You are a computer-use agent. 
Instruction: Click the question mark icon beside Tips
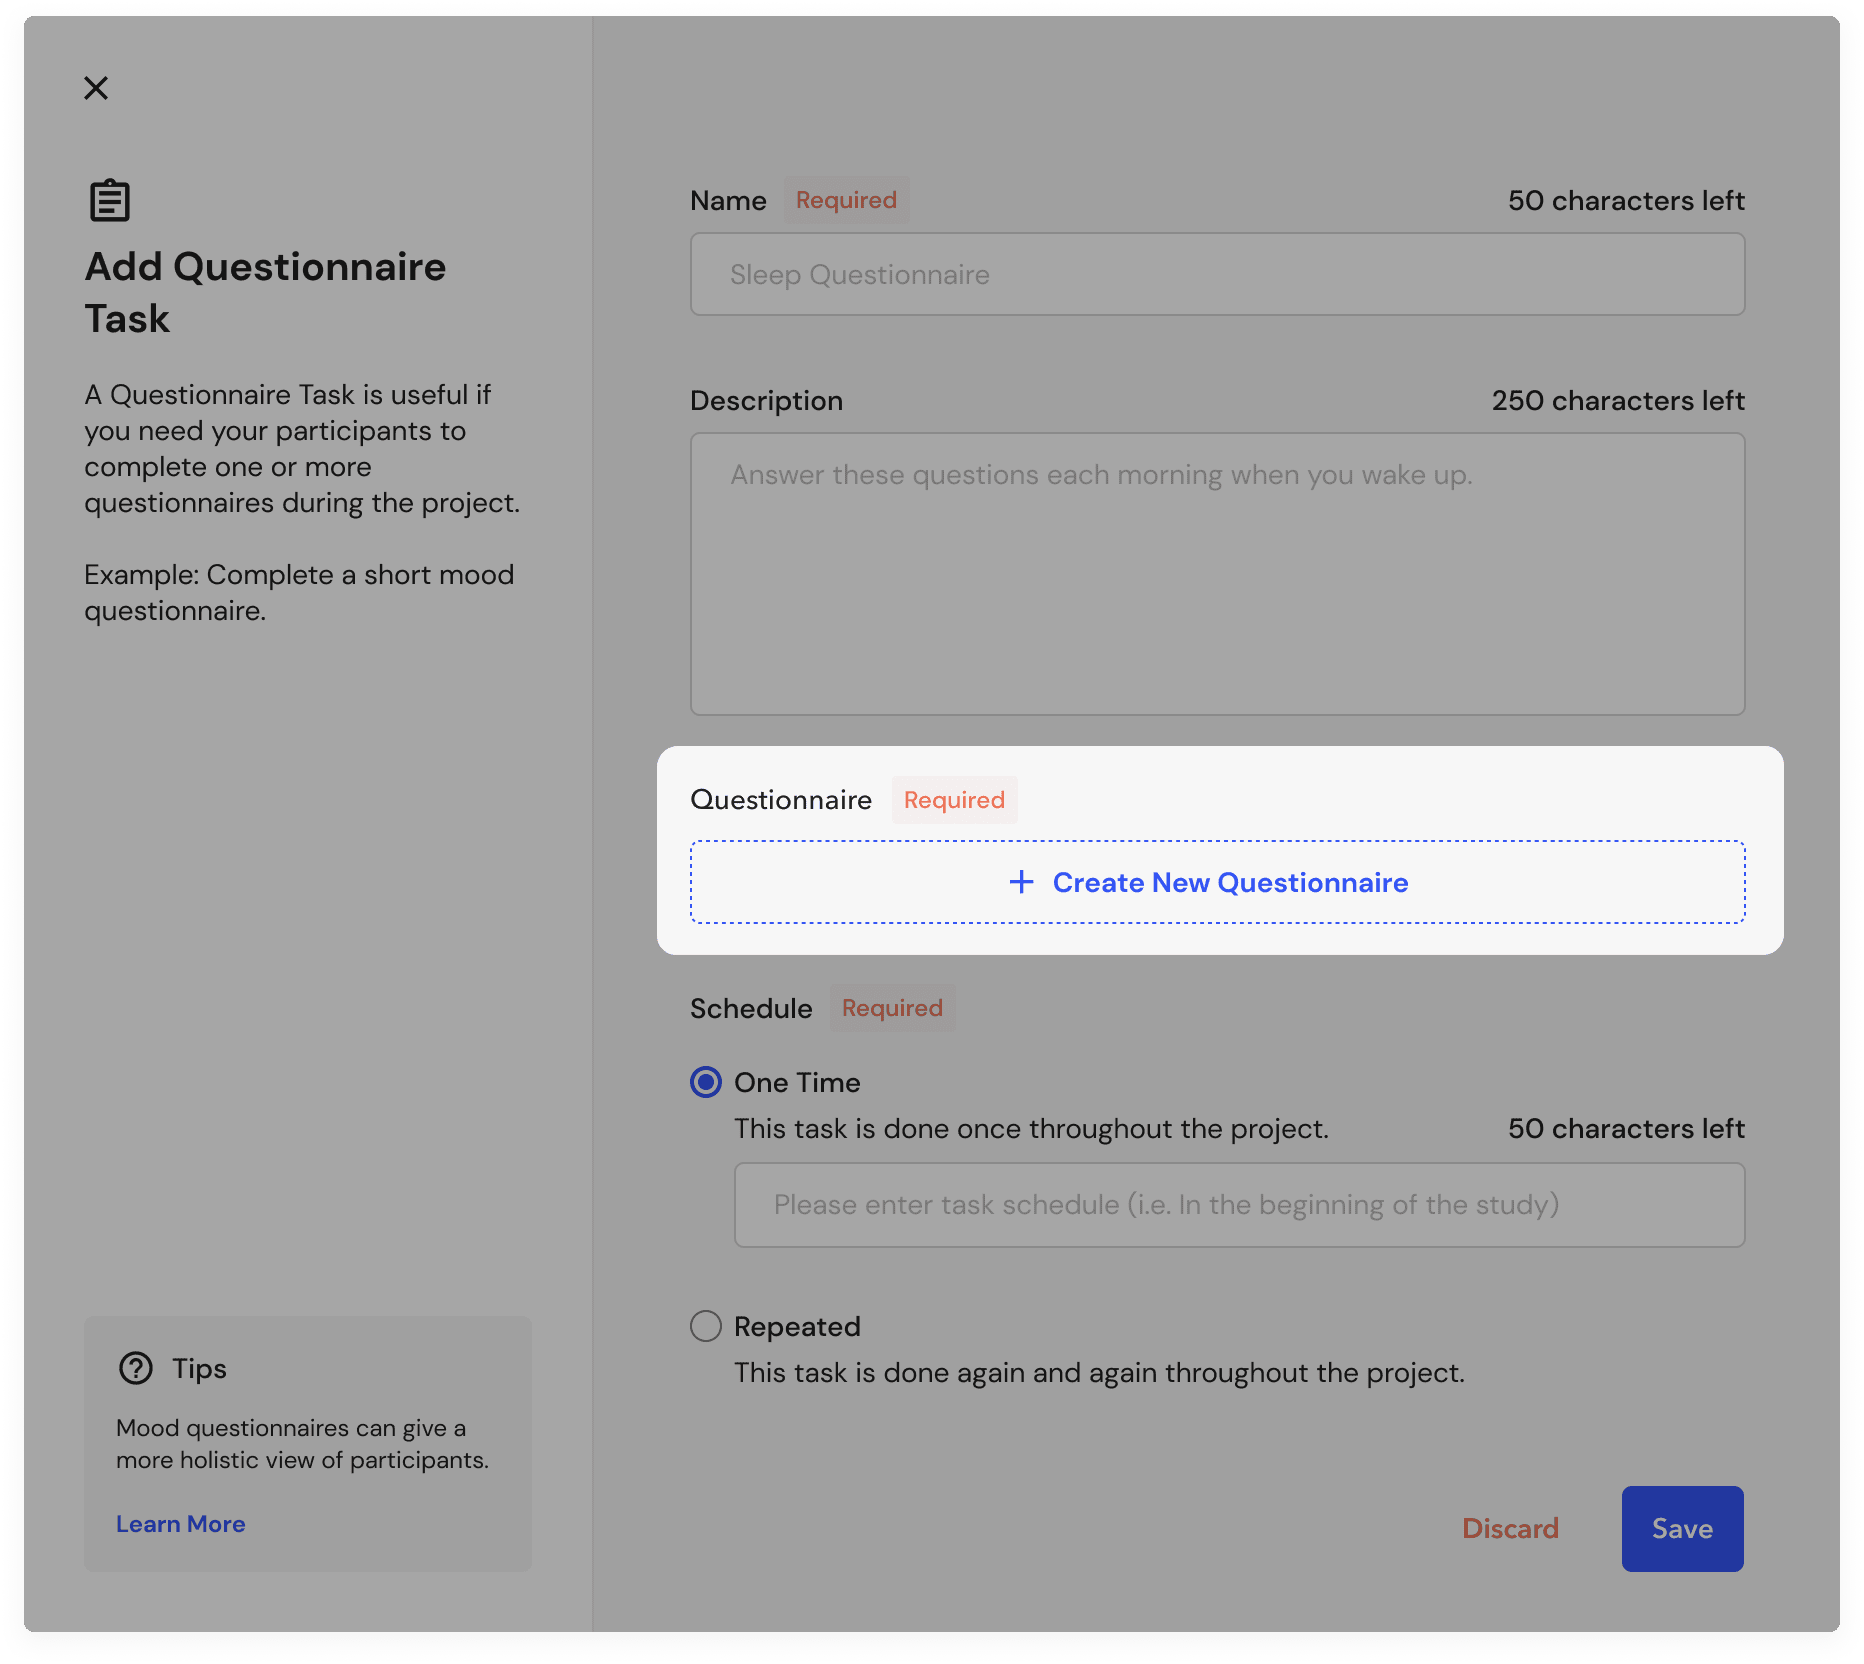pyautogui.click(x=137, y=1367)
